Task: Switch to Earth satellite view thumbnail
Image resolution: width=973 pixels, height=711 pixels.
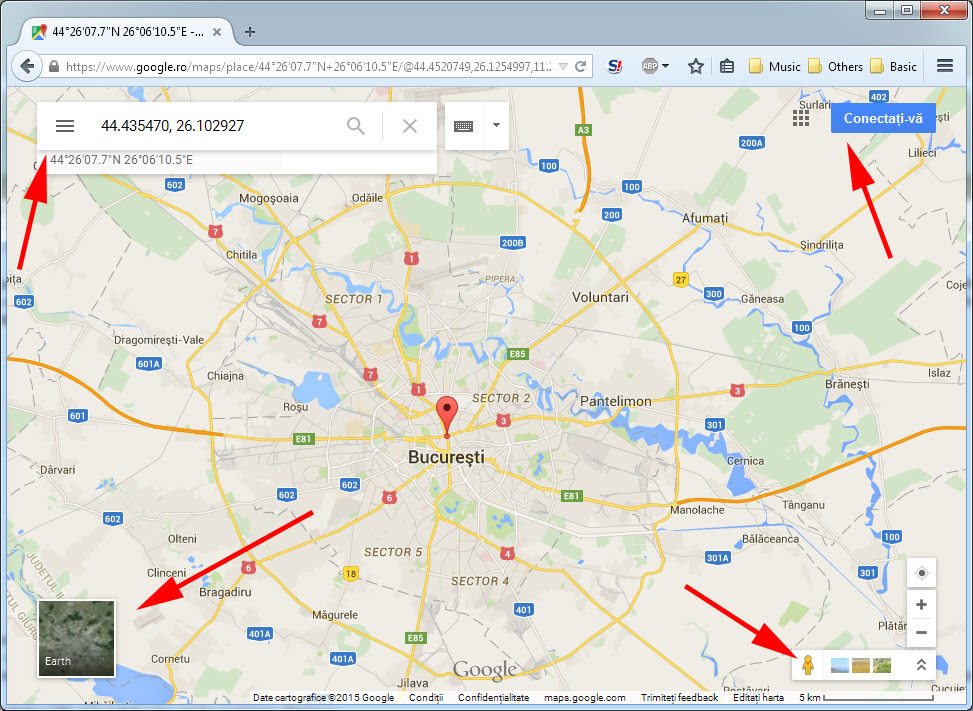Action: 76,638
